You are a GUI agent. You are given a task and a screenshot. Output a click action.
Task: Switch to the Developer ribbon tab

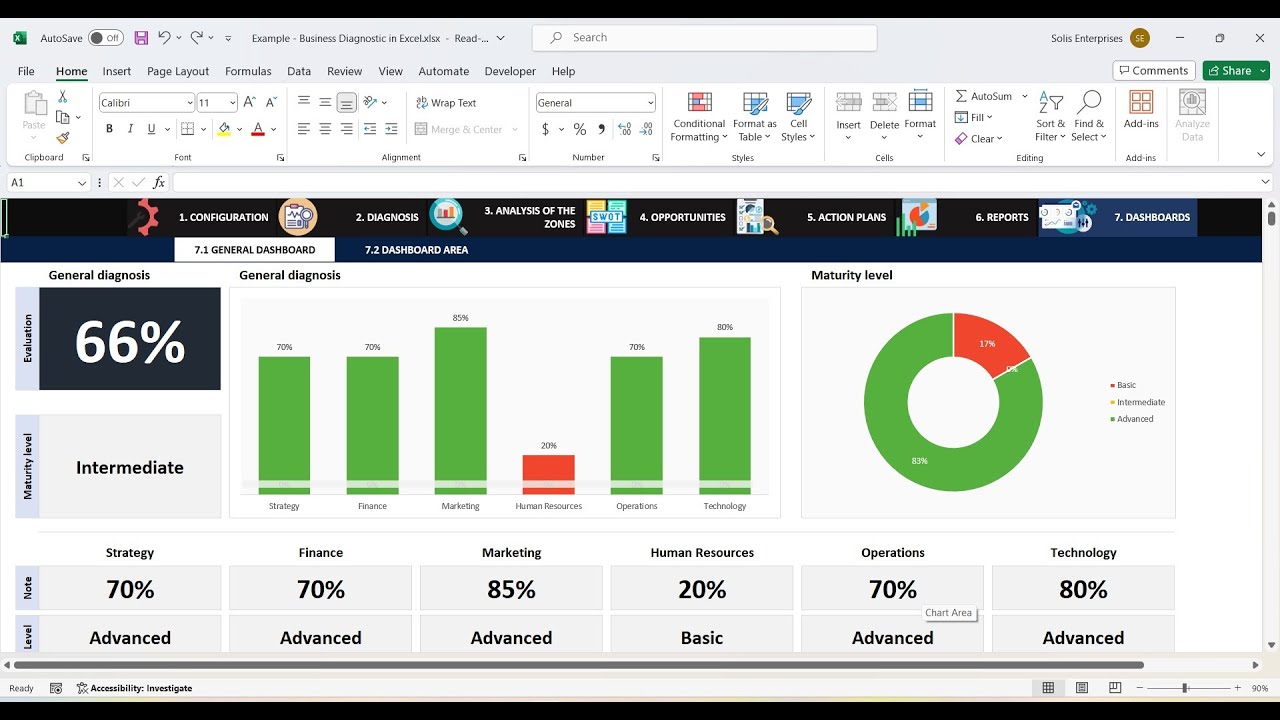pos(510,71)
